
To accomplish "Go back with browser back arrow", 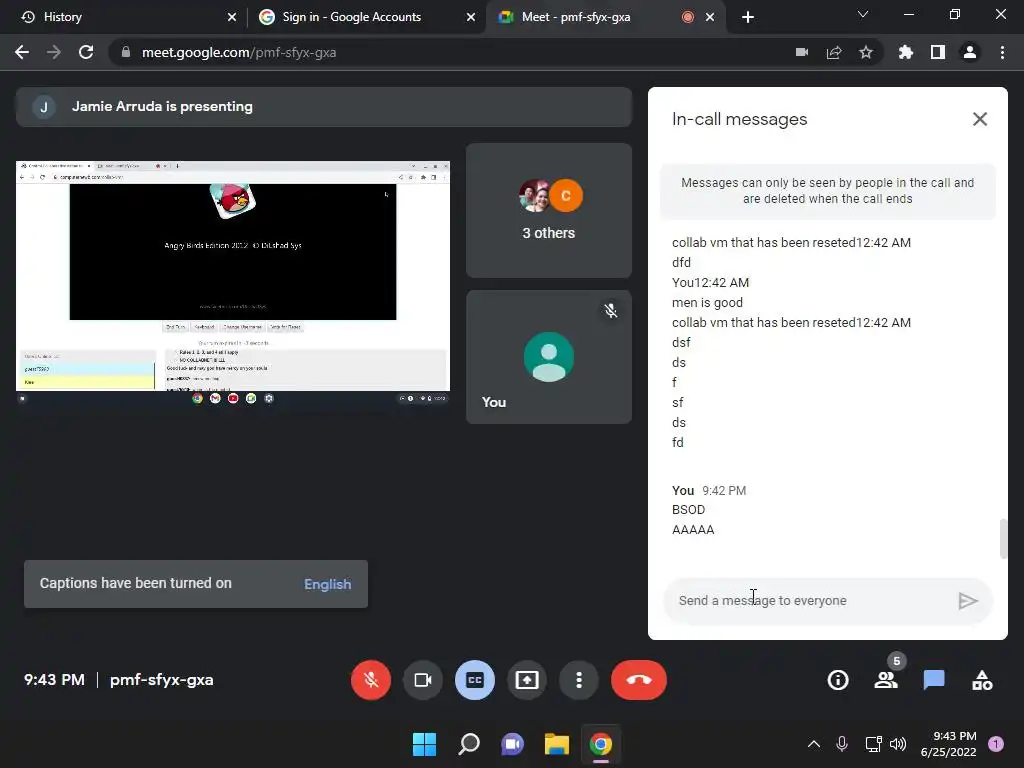I will [x=22, y=52].
